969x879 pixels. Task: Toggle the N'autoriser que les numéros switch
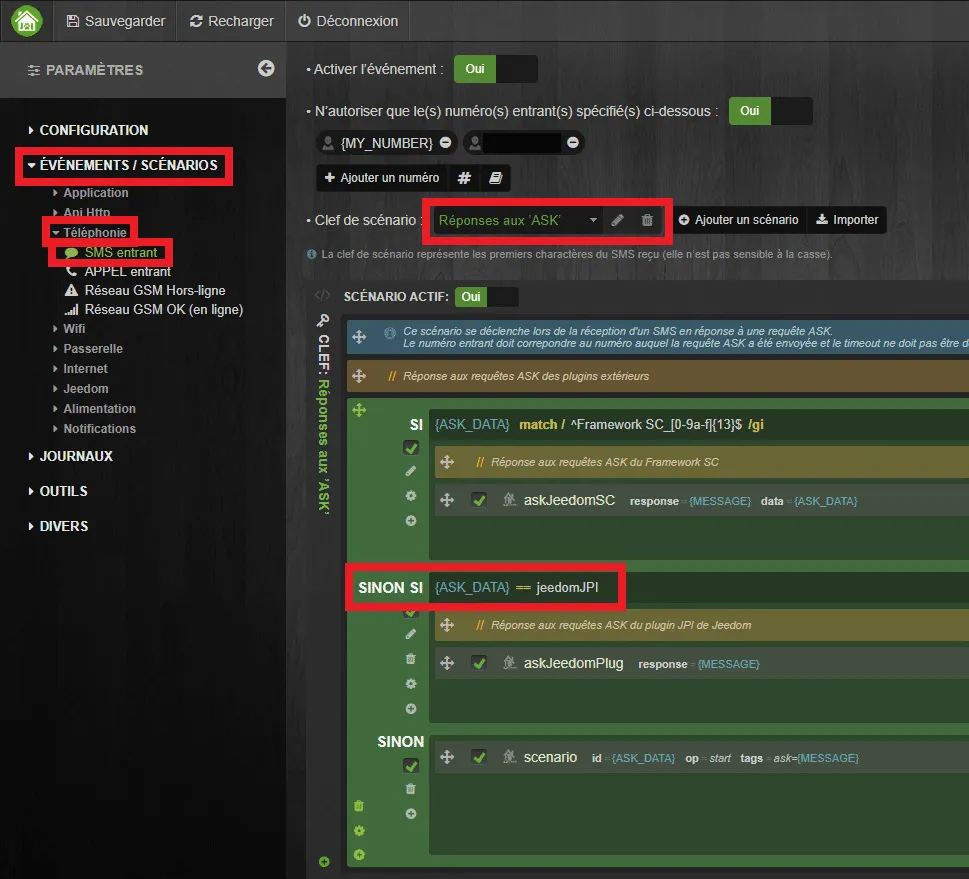coord(770,111)
